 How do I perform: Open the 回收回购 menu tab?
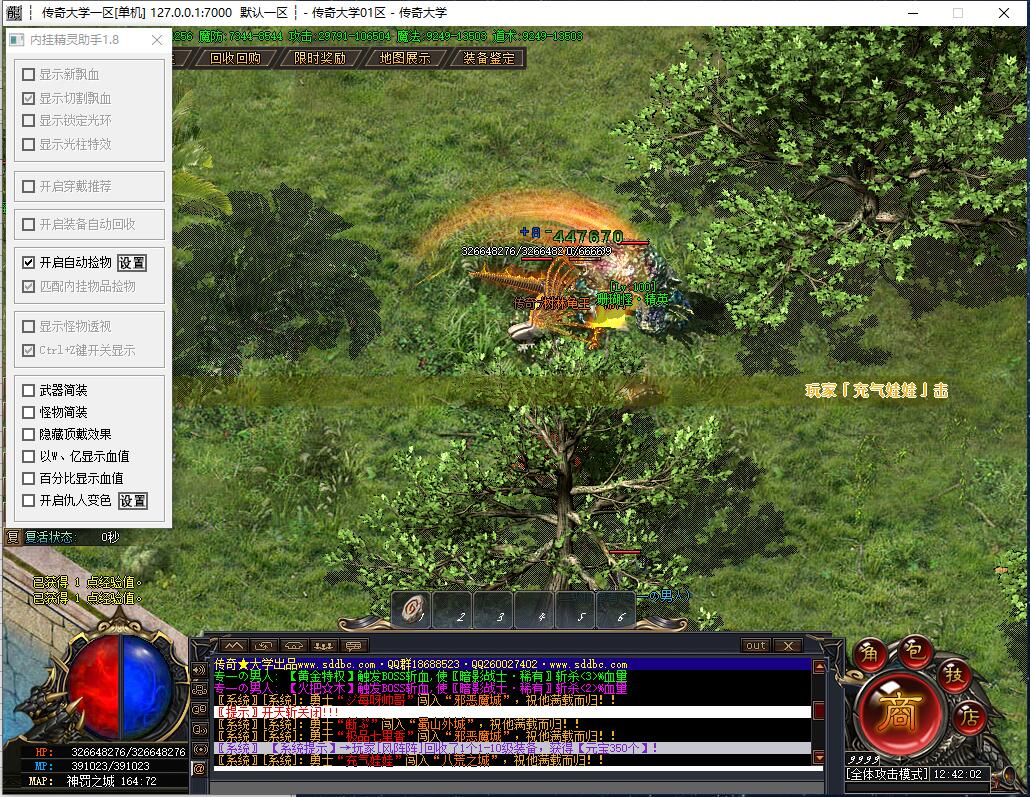(235, 58)
